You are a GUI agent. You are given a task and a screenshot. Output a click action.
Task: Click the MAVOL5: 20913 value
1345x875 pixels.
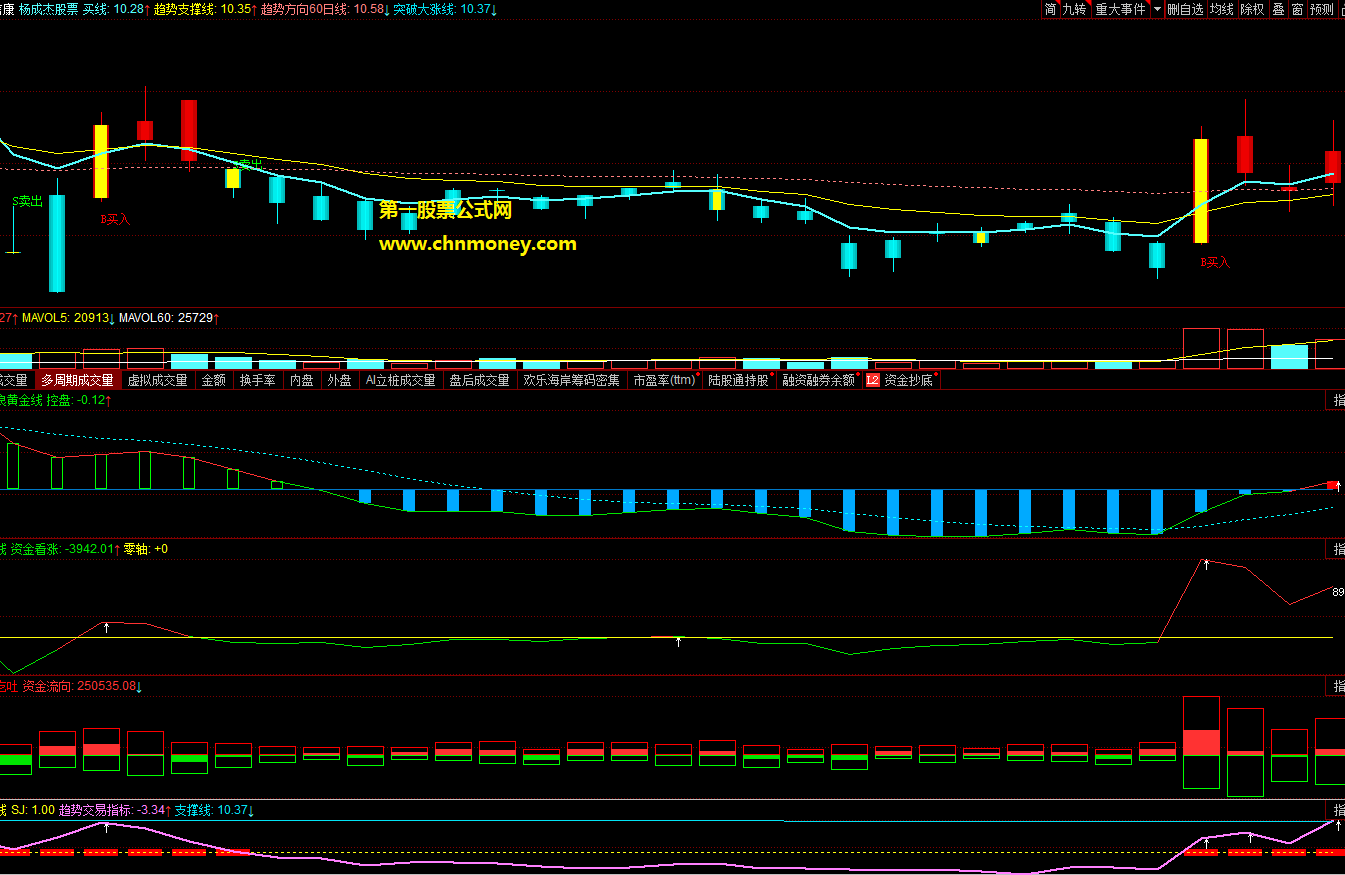click(x=69, y=318)
